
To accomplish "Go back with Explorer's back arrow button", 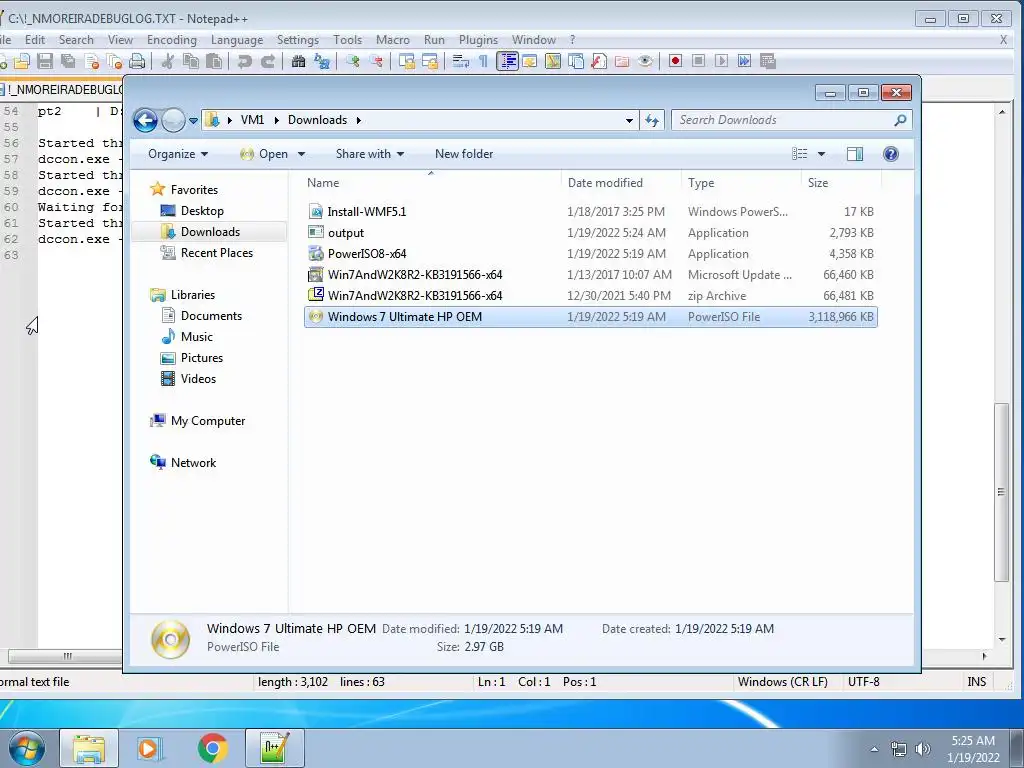I will point(145,120).
